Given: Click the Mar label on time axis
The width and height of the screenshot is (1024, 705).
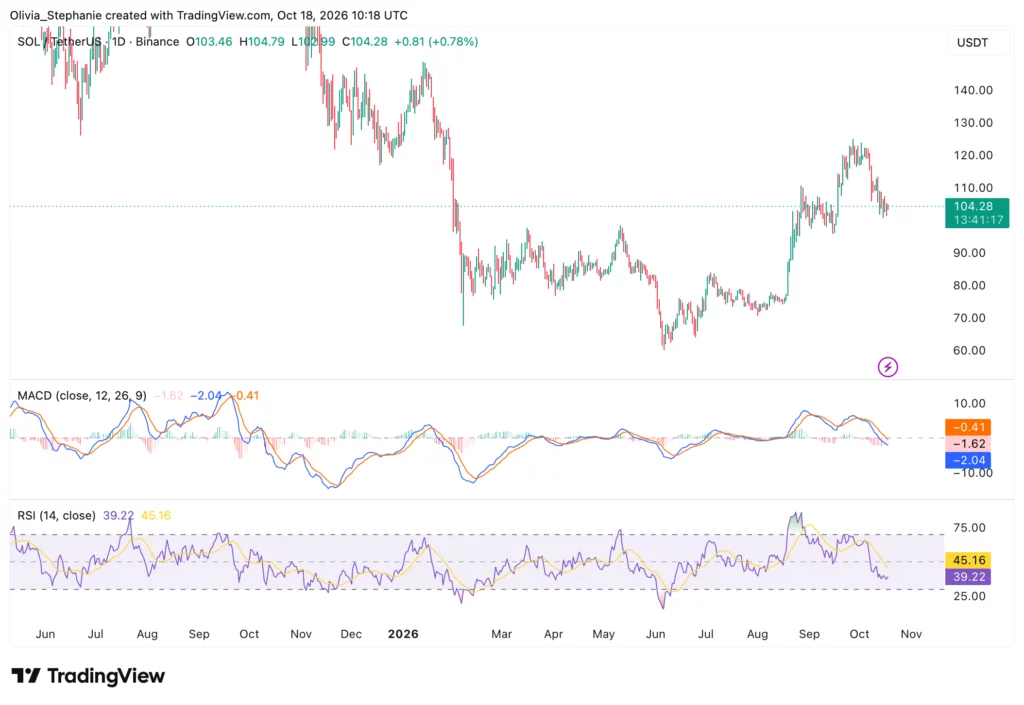Looking at the screenshot, I should pyautogui.click(x=502, y=634).
